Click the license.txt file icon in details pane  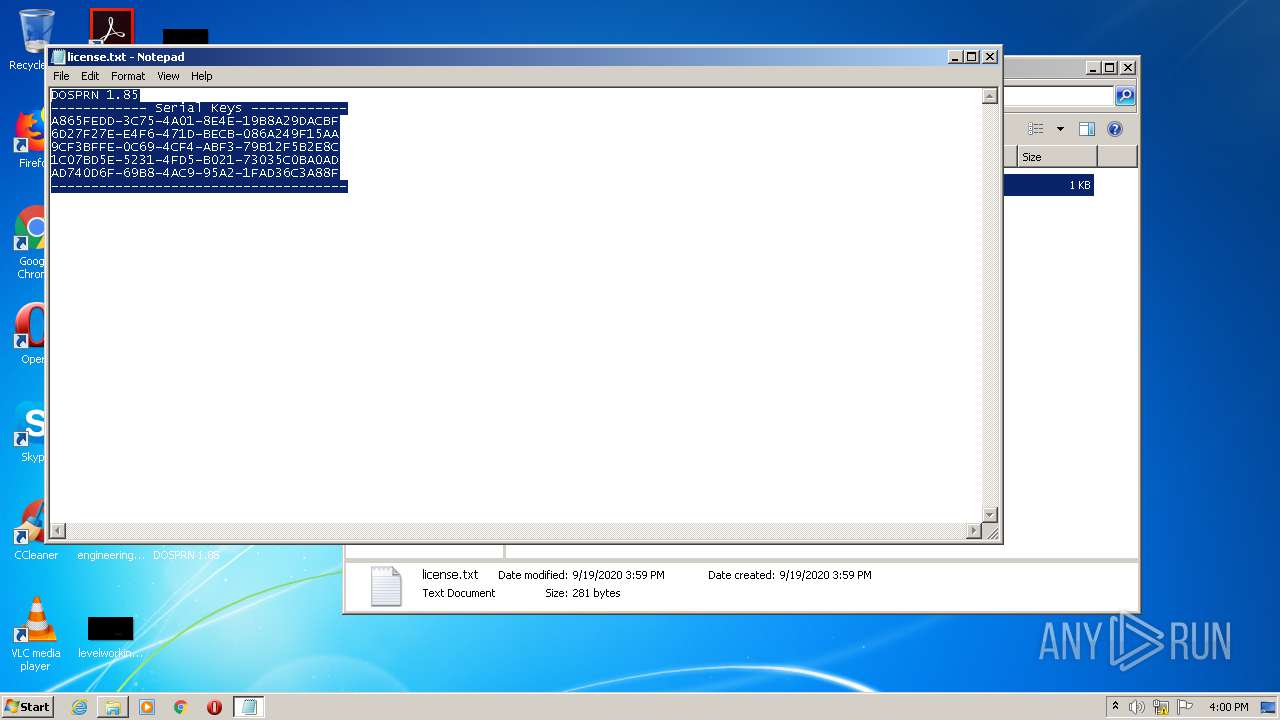[386, 586]
